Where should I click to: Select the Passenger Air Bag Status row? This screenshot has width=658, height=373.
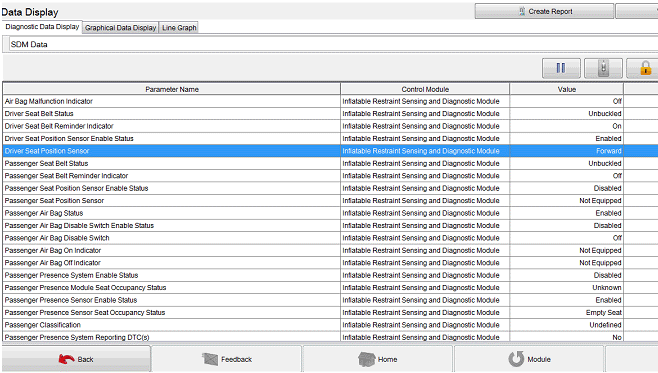pos(330,213)
